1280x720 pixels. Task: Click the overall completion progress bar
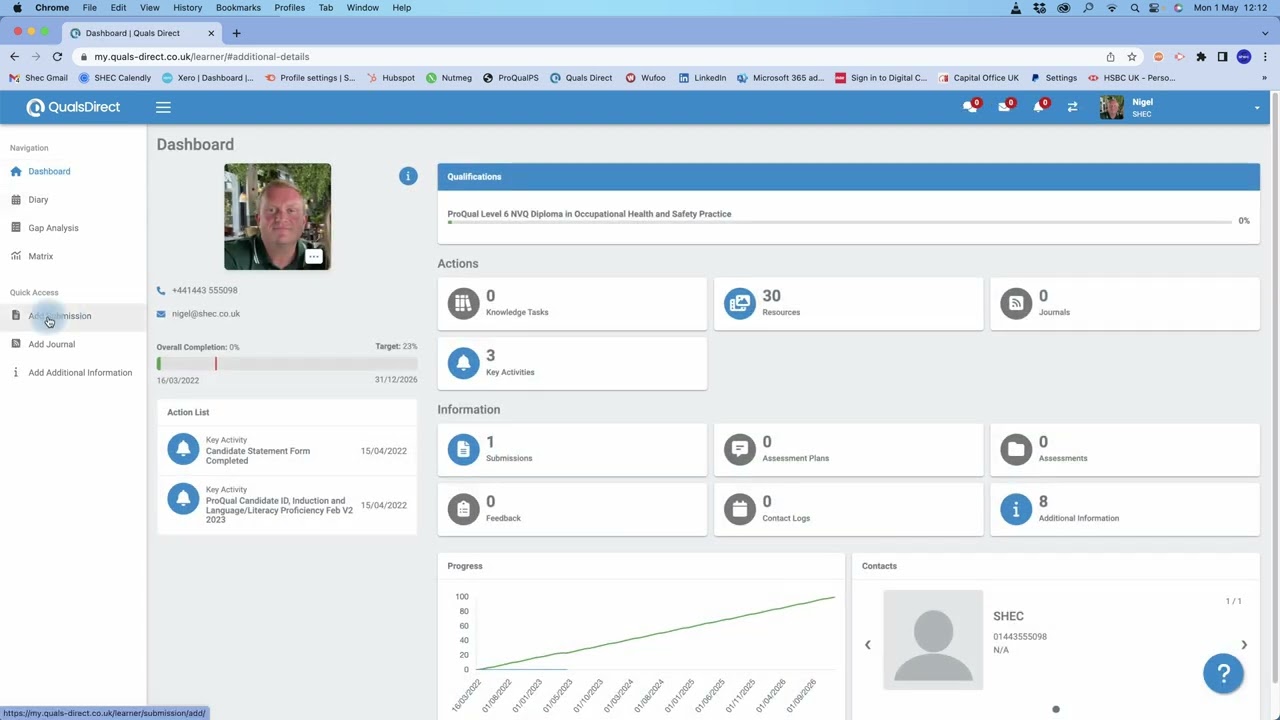coord(286,364)
